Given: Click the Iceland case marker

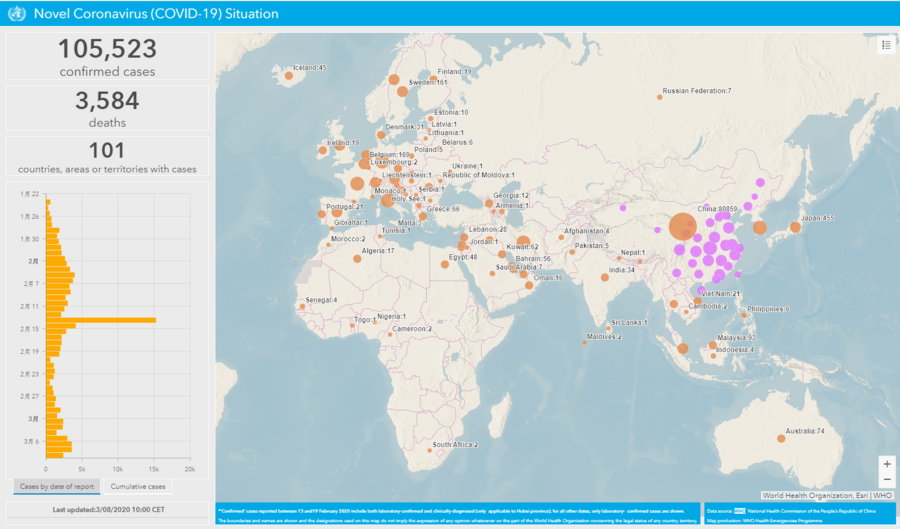Looking at the screenshot, I should [284, 75].
